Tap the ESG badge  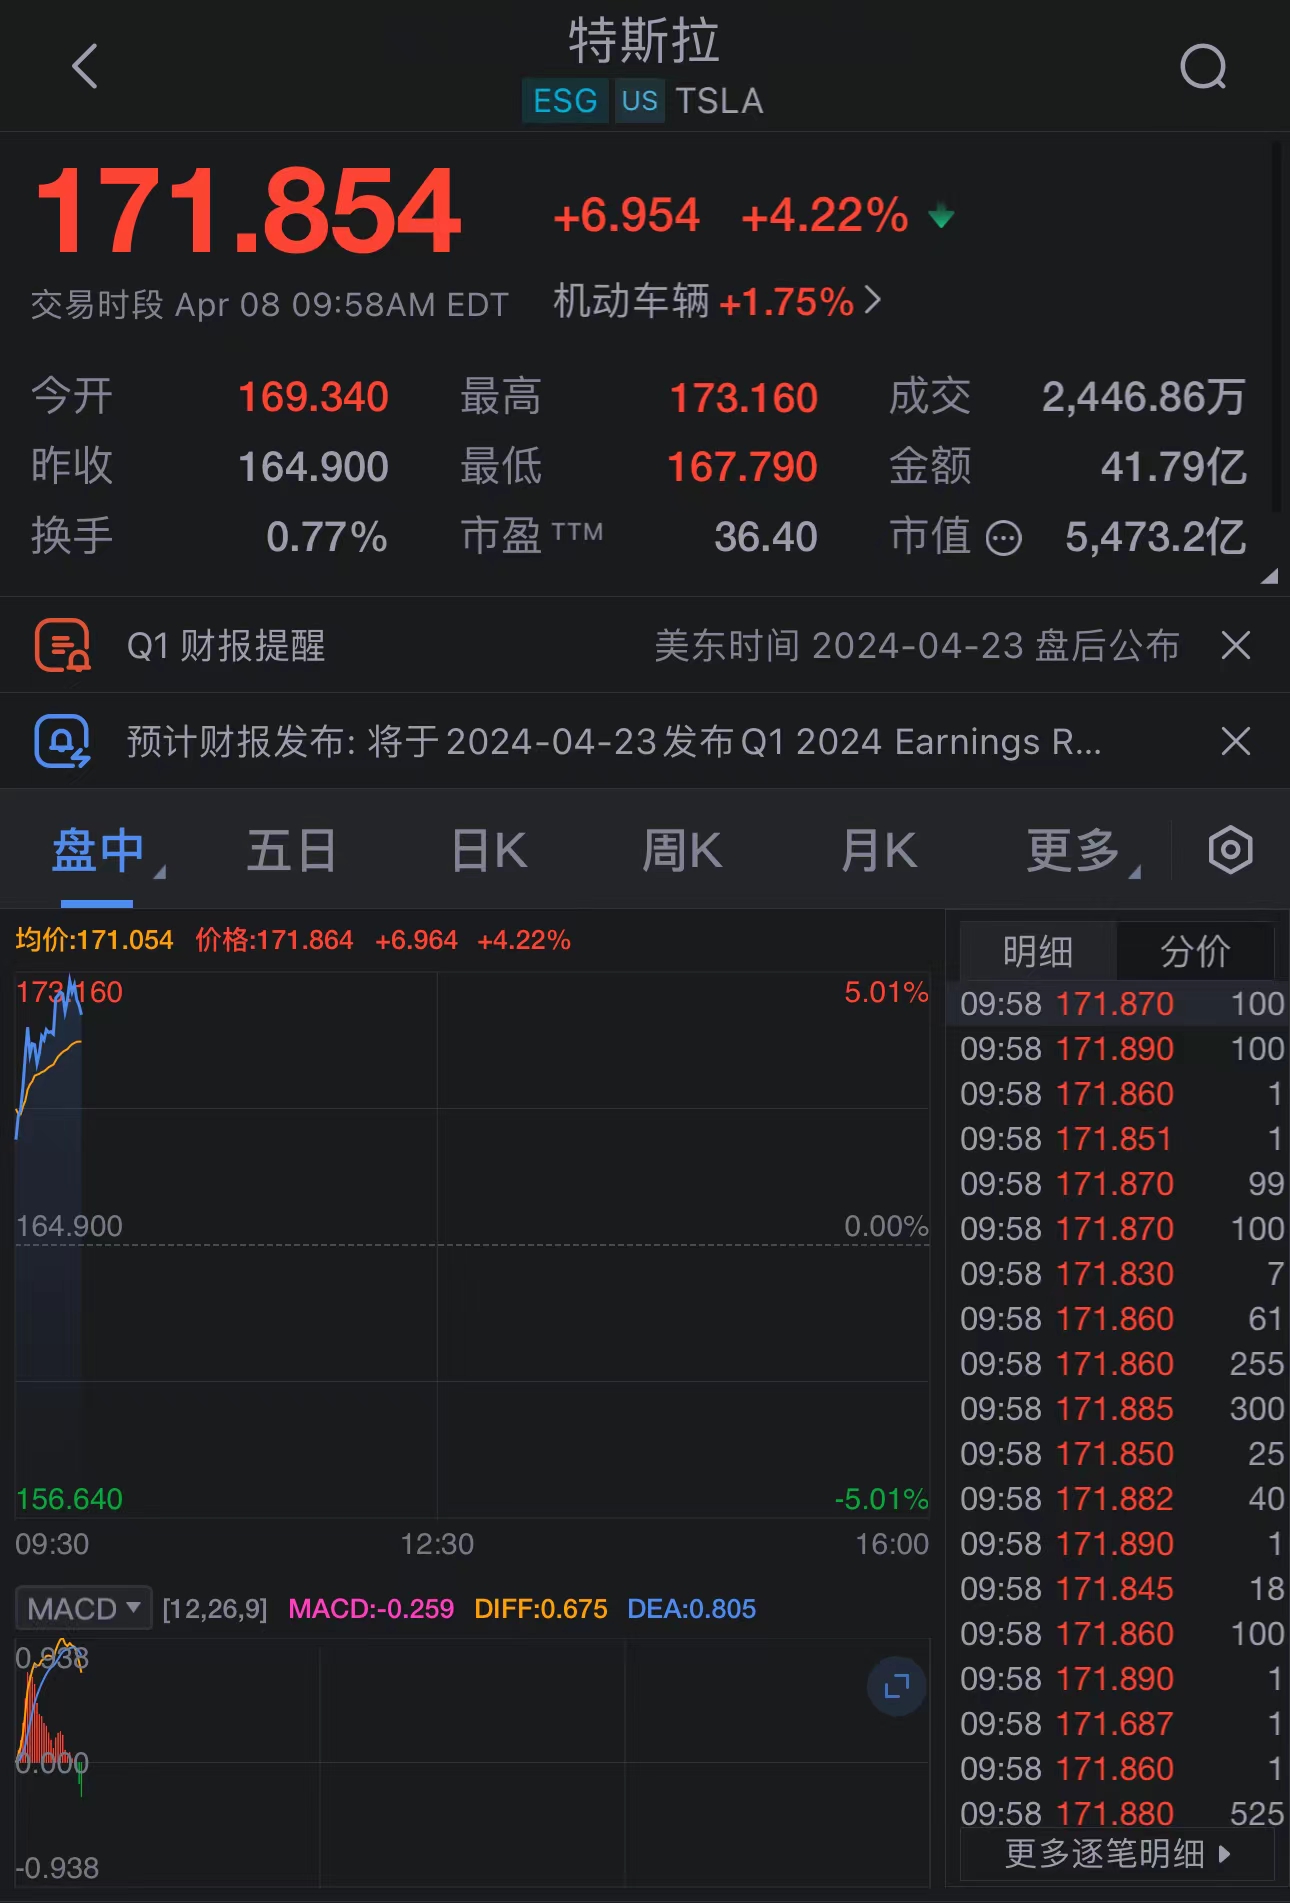[565, 101]
